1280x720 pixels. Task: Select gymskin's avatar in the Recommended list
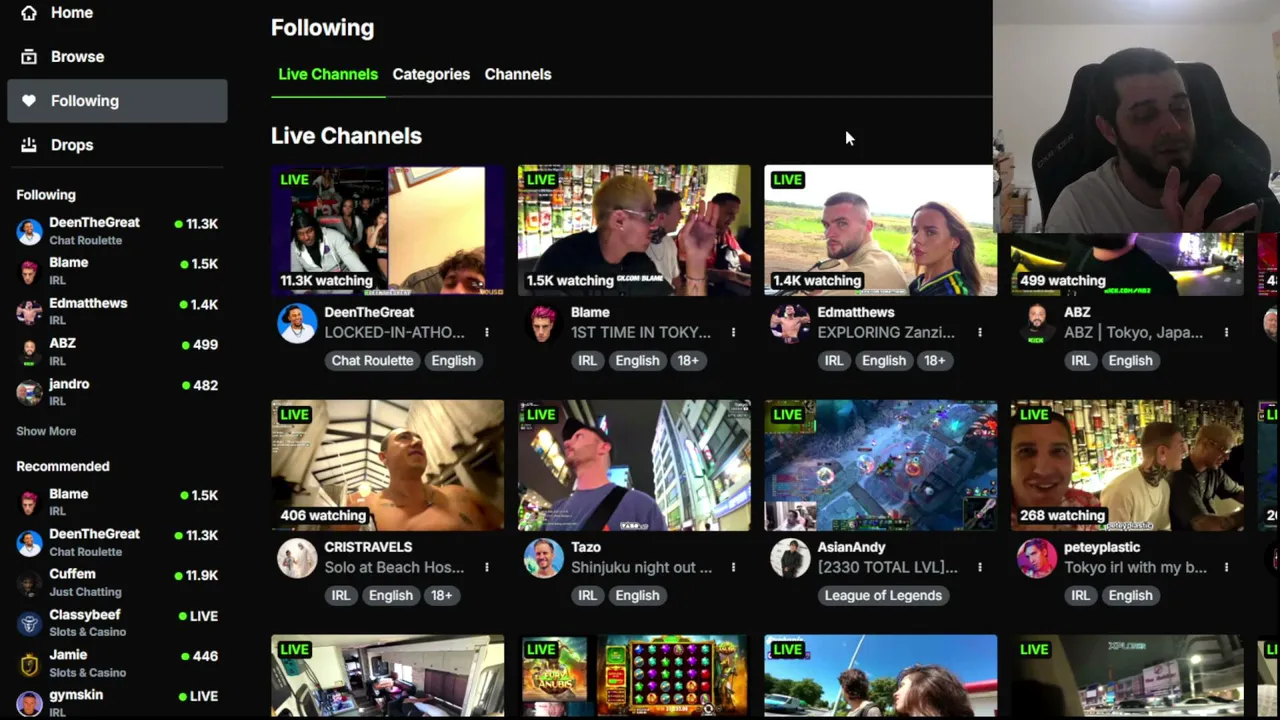[x=29, y=703]
